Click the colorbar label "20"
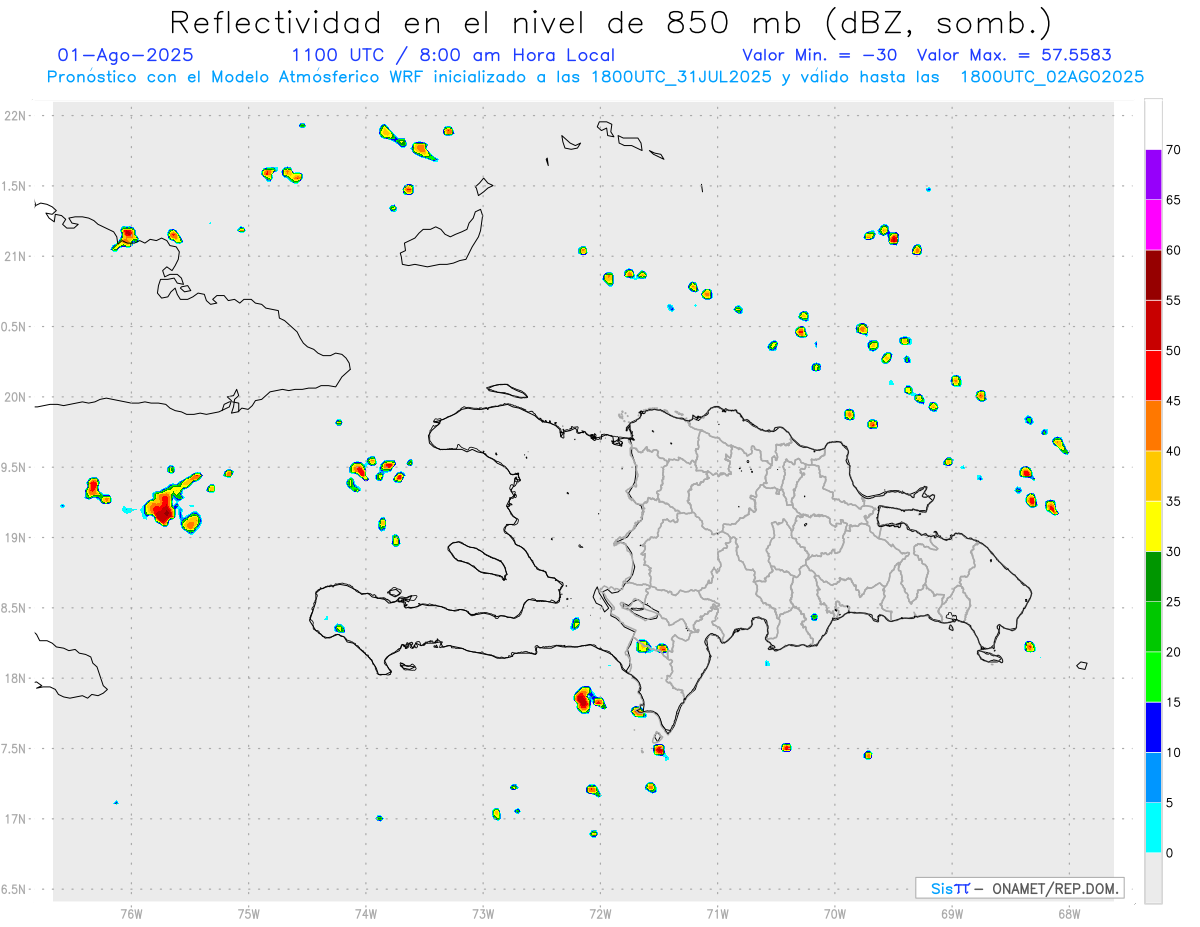 [x=1174, y=652]
